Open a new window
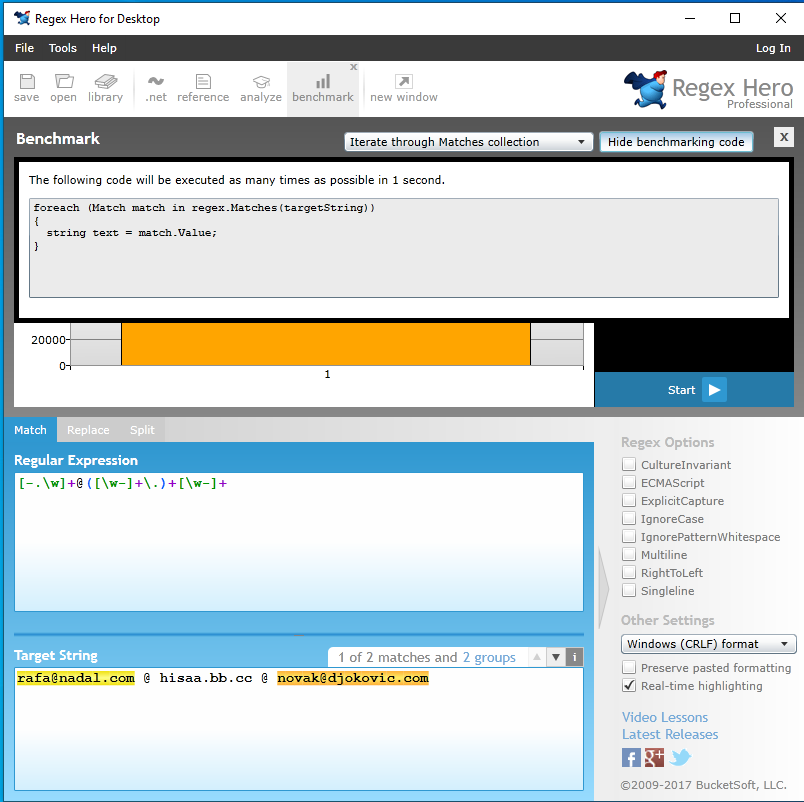 [404, 88]
